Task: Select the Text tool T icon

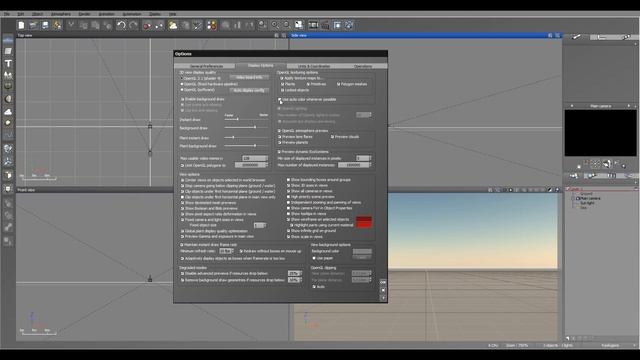Action: (8, 63)
